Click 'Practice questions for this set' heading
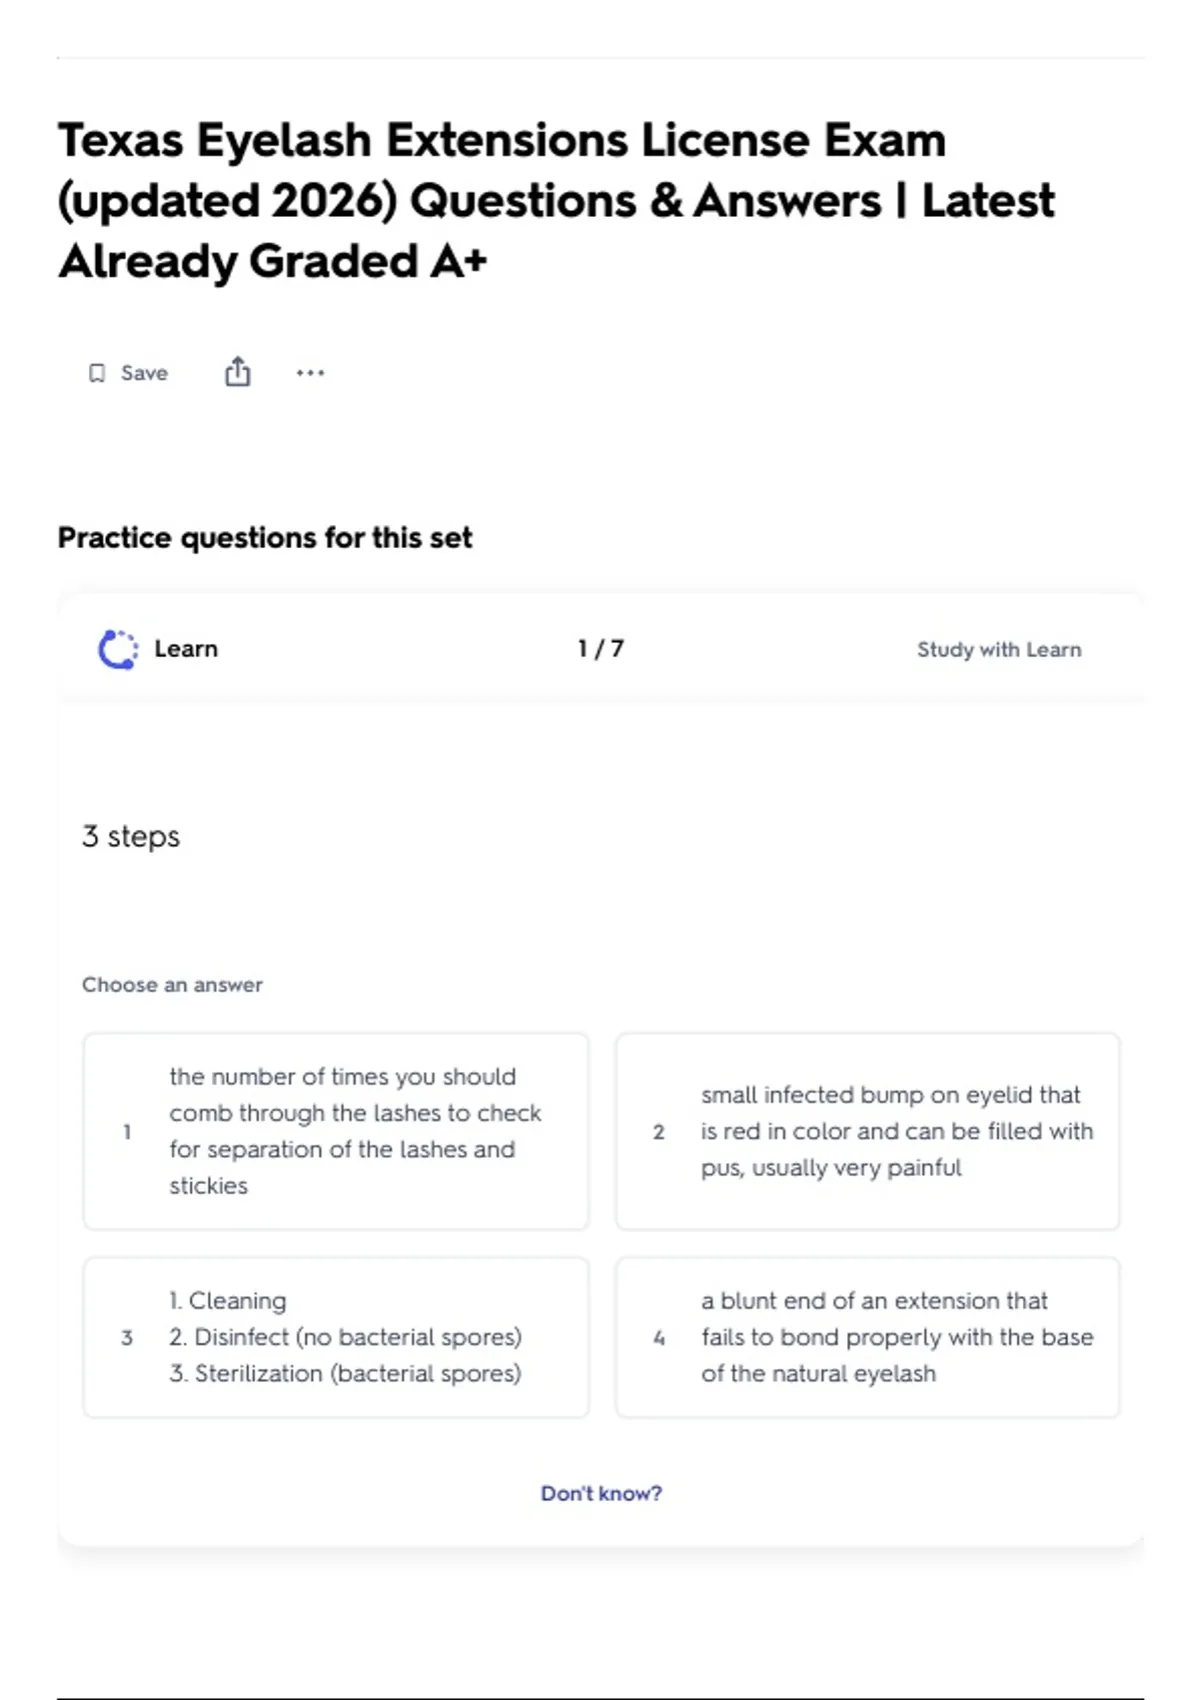The image size is (1200, 1700). [x=265, y=538]
